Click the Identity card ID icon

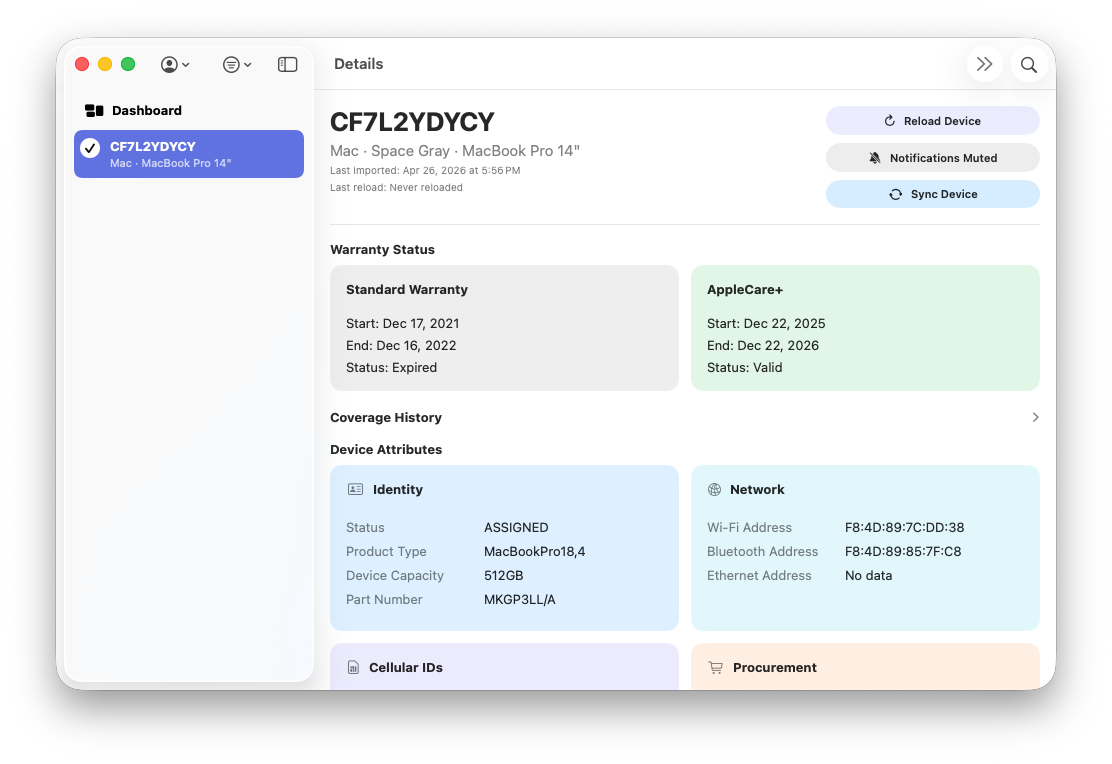tap(355, 489)
